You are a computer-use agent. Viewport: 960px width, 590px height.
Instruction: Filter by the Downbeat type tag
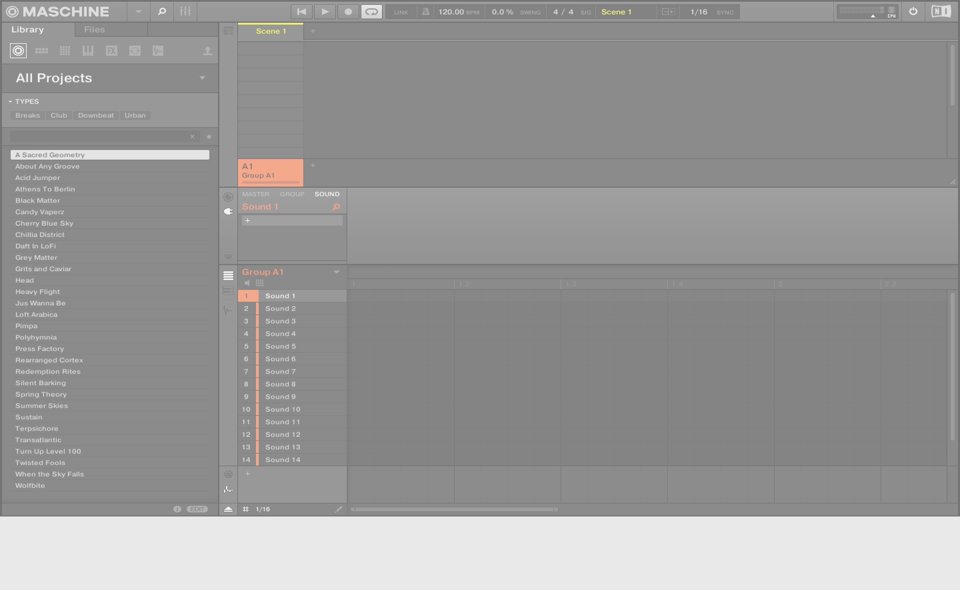pyautogui.click(x=96, y=116)
